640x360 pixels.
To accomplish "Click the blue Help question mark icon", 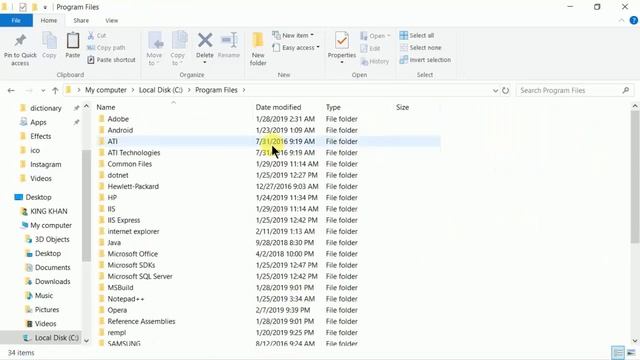I will (x=633, y=20).
